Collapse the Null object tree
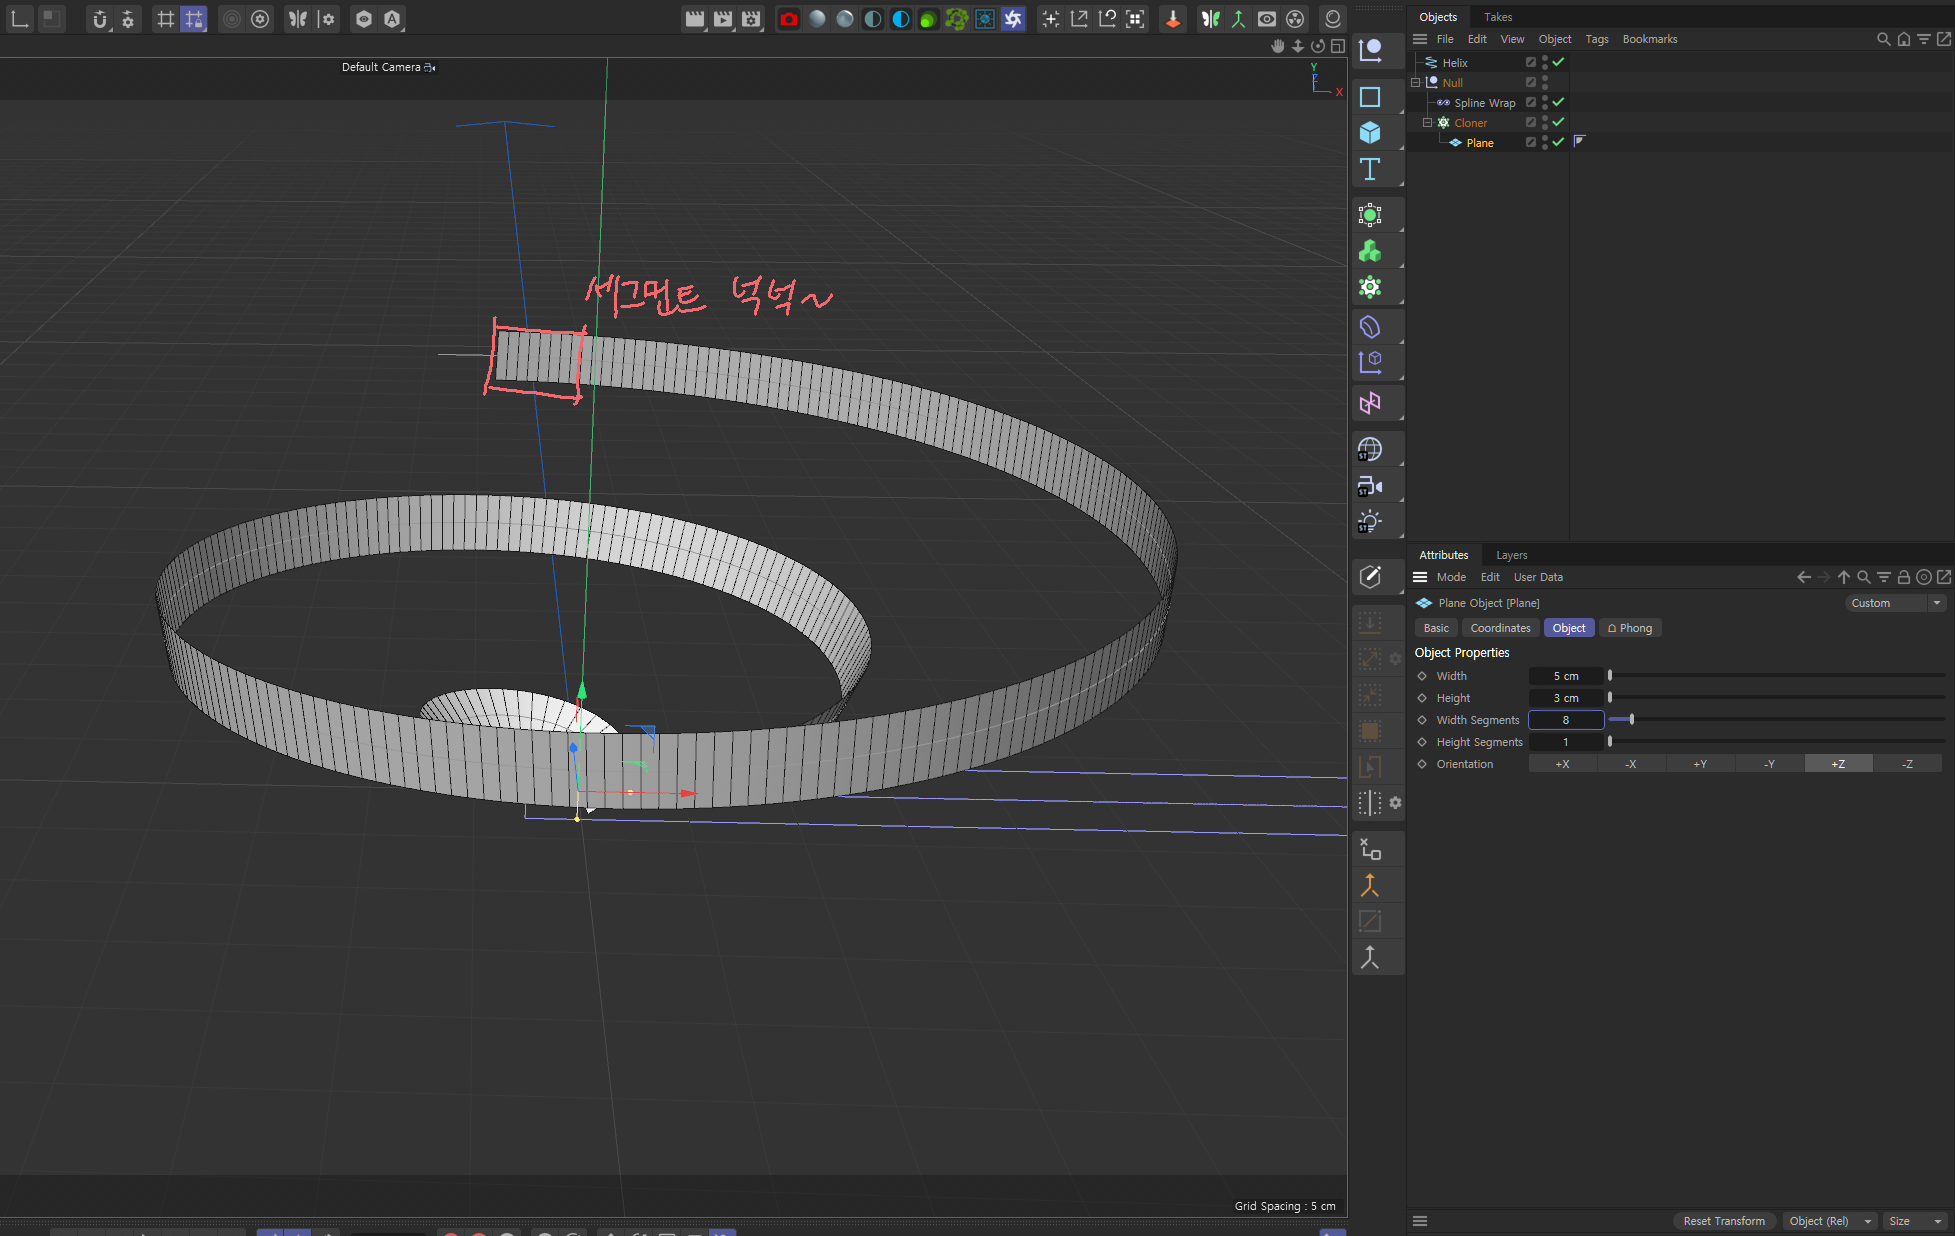Viewport: 1955px width, 1236px height. 1415,82
